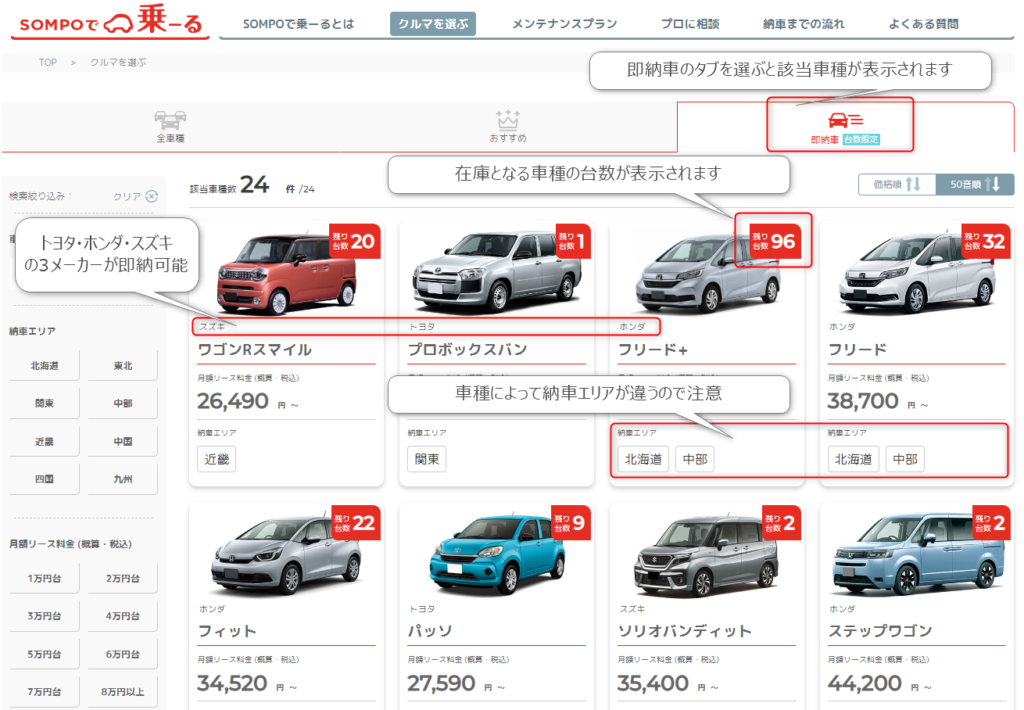Click the 残り台数 96 badge on フリード+
This screenshot has width=1024, height=710.
point(775,241)
